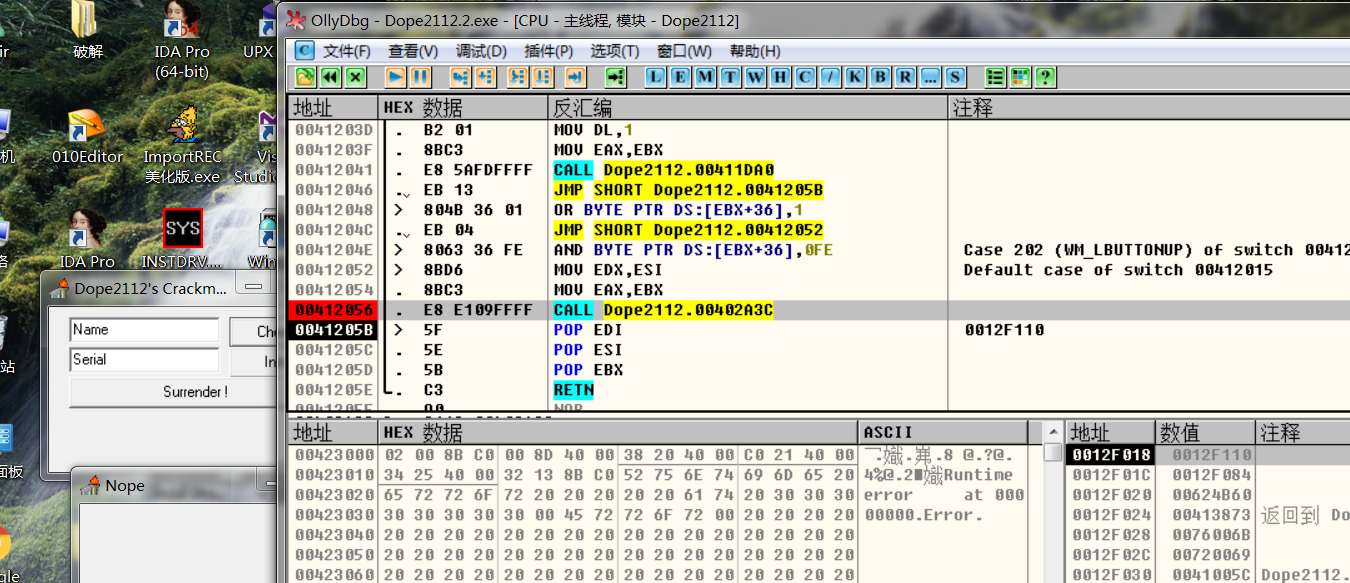The image size is (1350, 583).
Task: Click JMP SHORT Dope2112.0041205B instruction
Action: coord(688,190)
